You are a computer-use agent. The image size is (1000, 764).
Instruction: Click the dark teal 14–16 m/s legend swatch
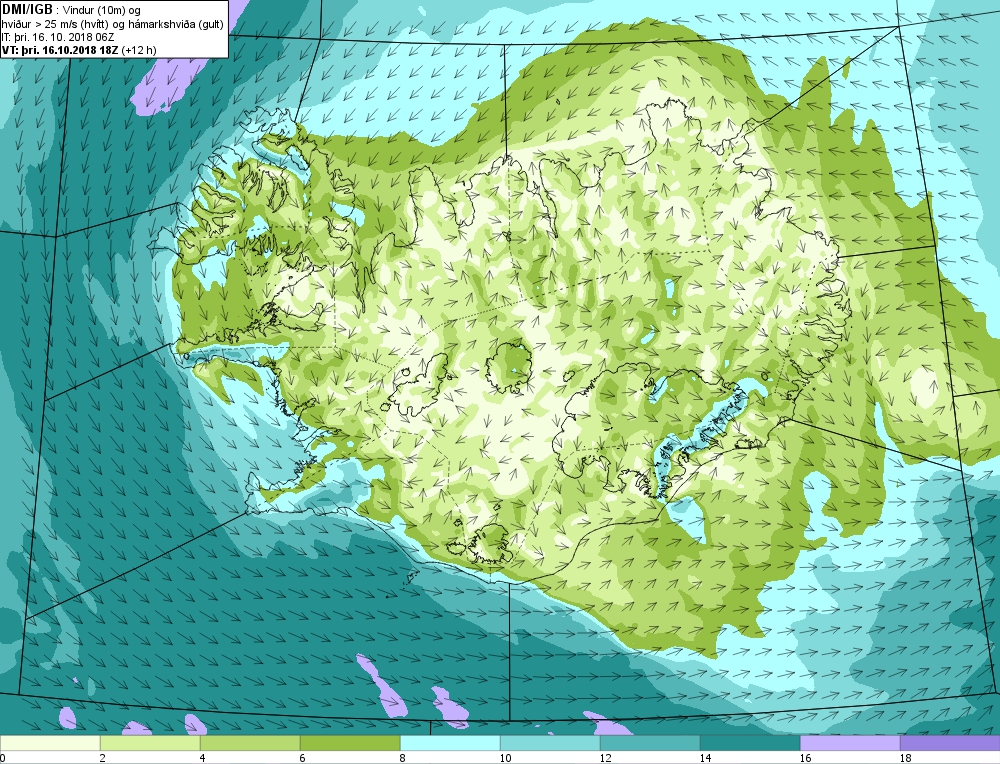coord(750,744)
